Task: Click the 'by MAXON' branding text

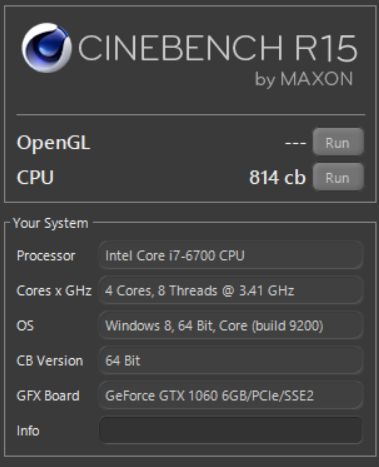Action: pos(304,79)
